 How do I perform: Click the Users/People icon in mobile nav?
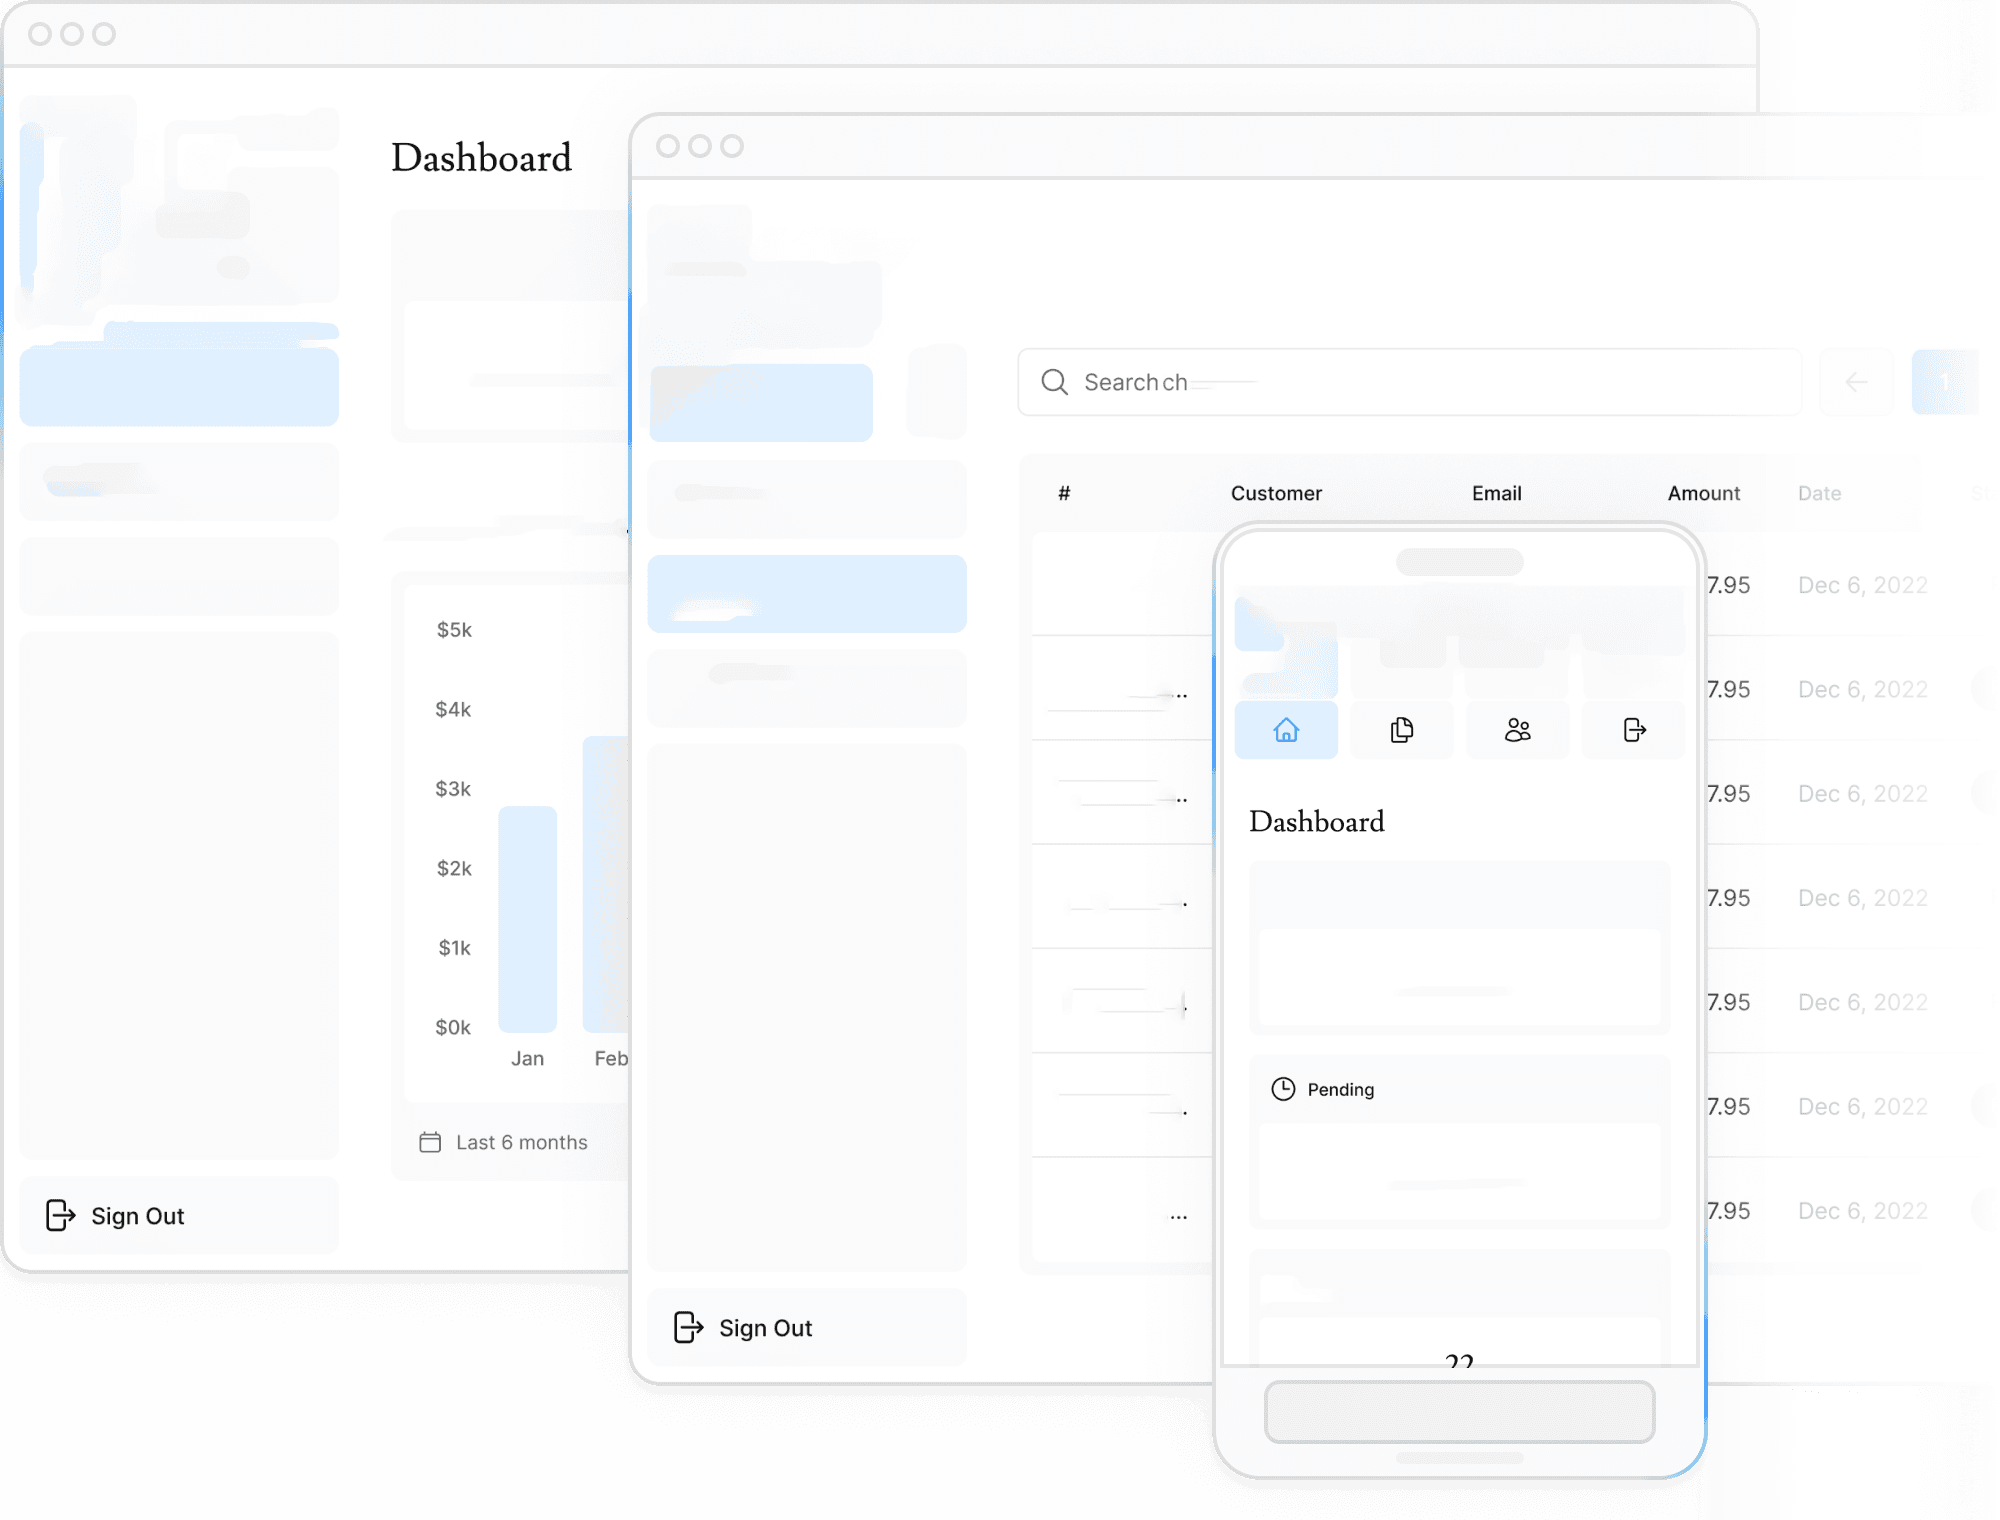coord(1518,730)
